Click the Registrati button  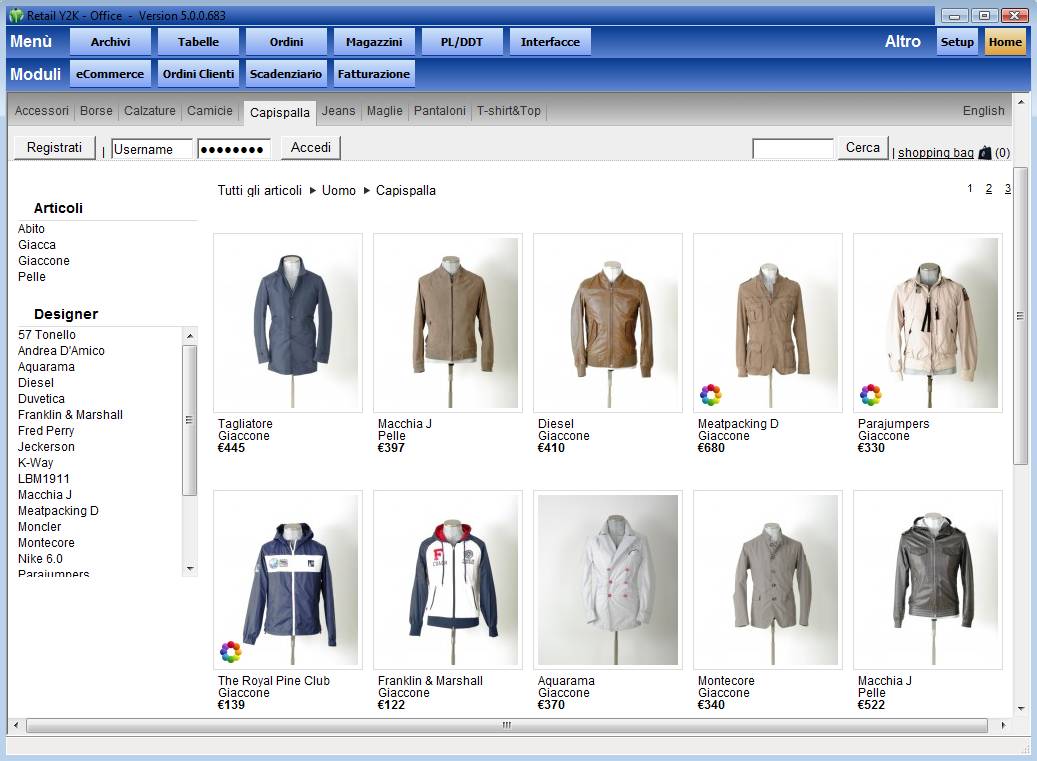[x=54, y=147]
